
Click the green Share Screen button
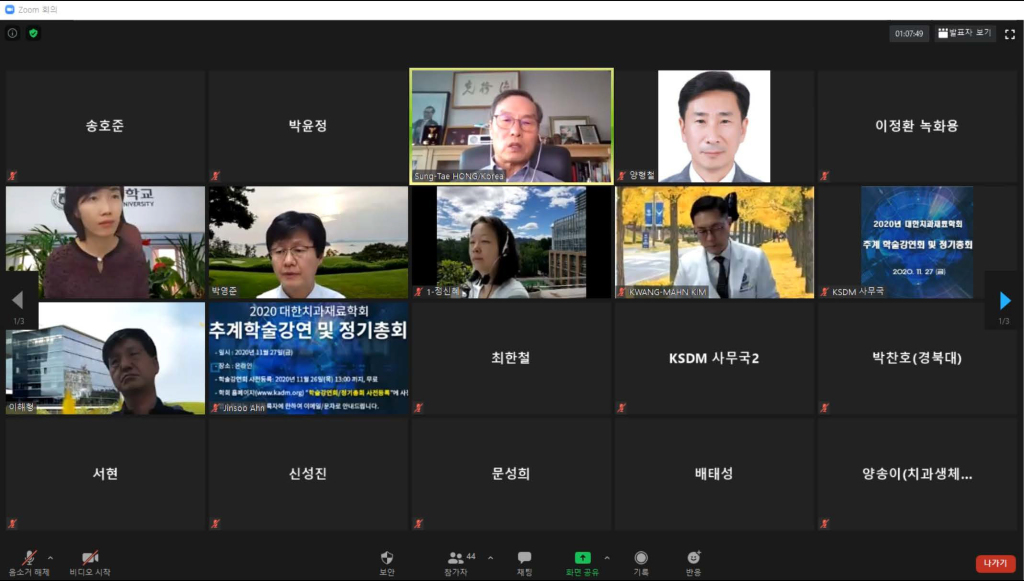pos(582,557)
